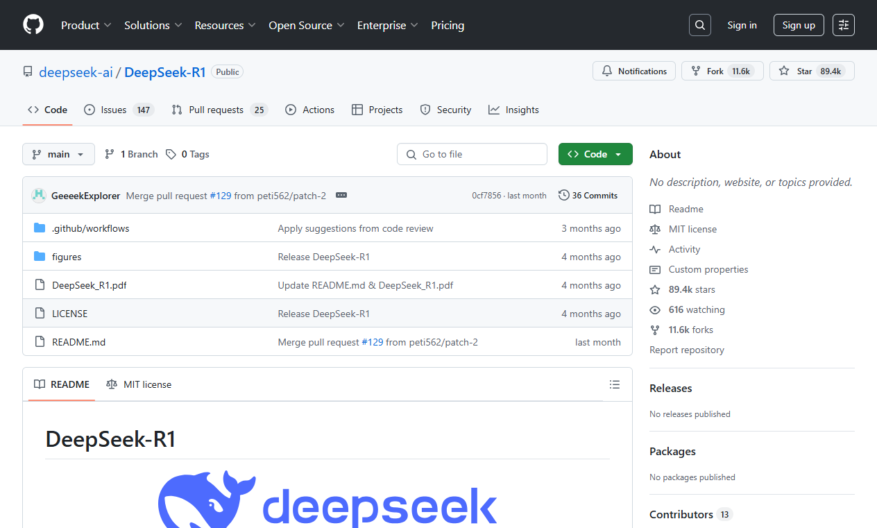Viewport: 877px width, 528px height.
Task: Click the Notifications bell button
Action: pyautogui.click(x=634, y=71)
